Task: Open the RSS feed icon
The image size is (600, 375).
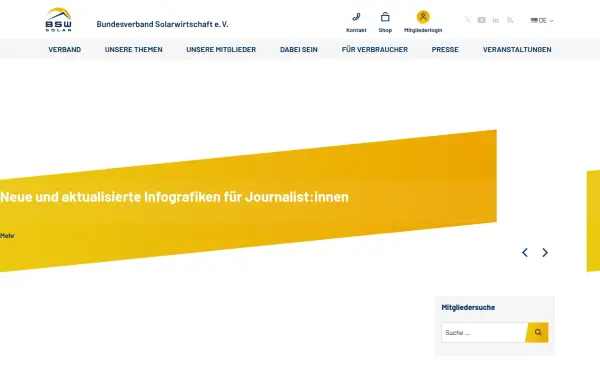Action: (510, 20)
